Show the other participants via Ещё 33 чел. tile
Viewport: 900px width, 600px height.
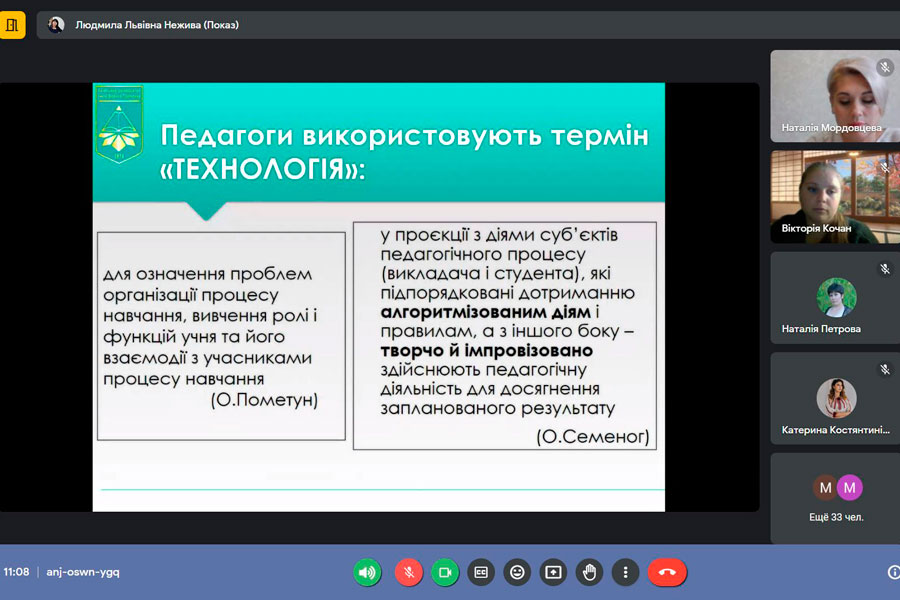pyautogui.click(x=835, y=498)
